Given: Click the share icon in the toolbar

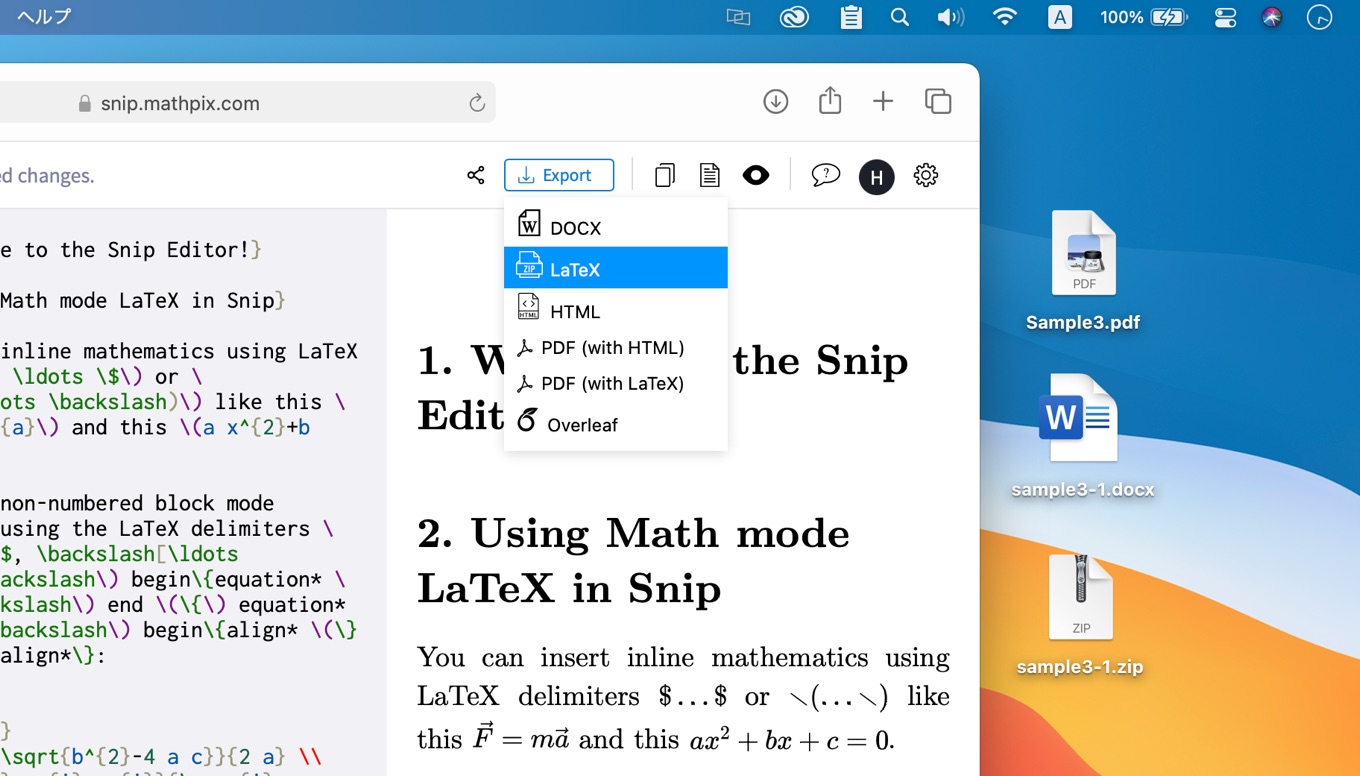Looking at the screenshot, I should pos(475,174).
